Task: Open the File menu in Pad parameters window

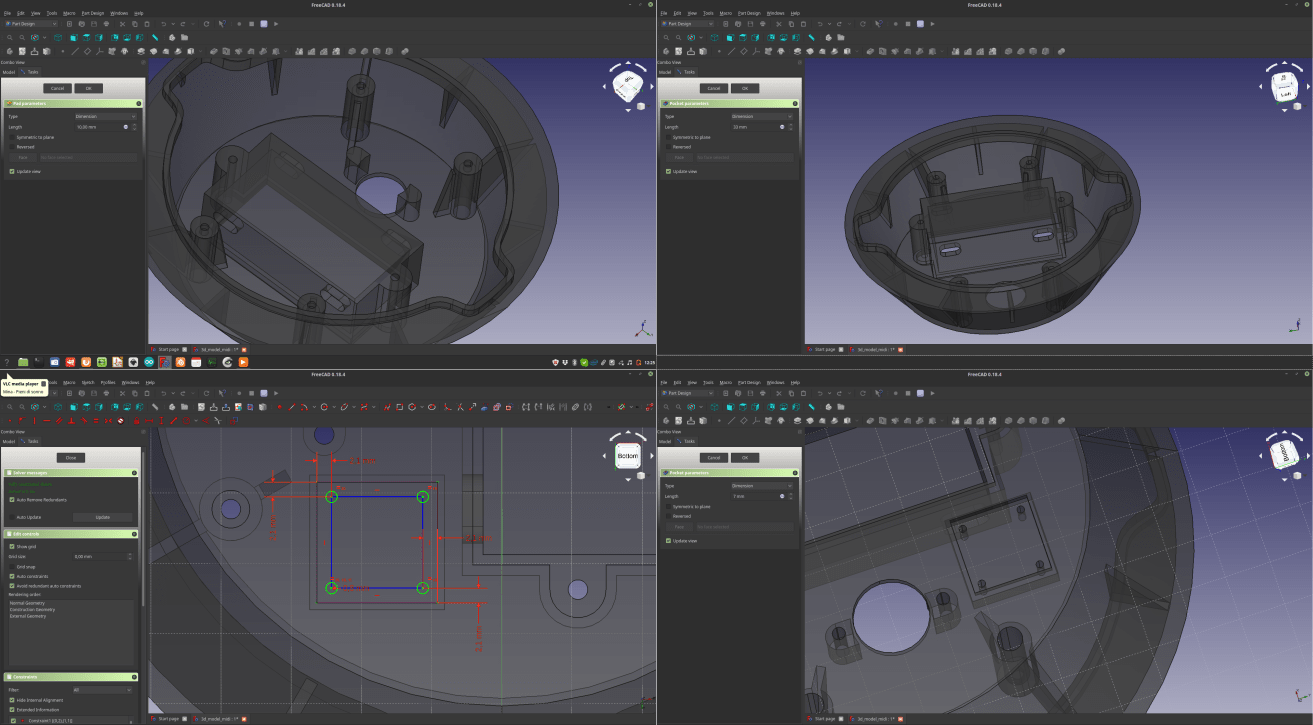Action: point(5,13)
